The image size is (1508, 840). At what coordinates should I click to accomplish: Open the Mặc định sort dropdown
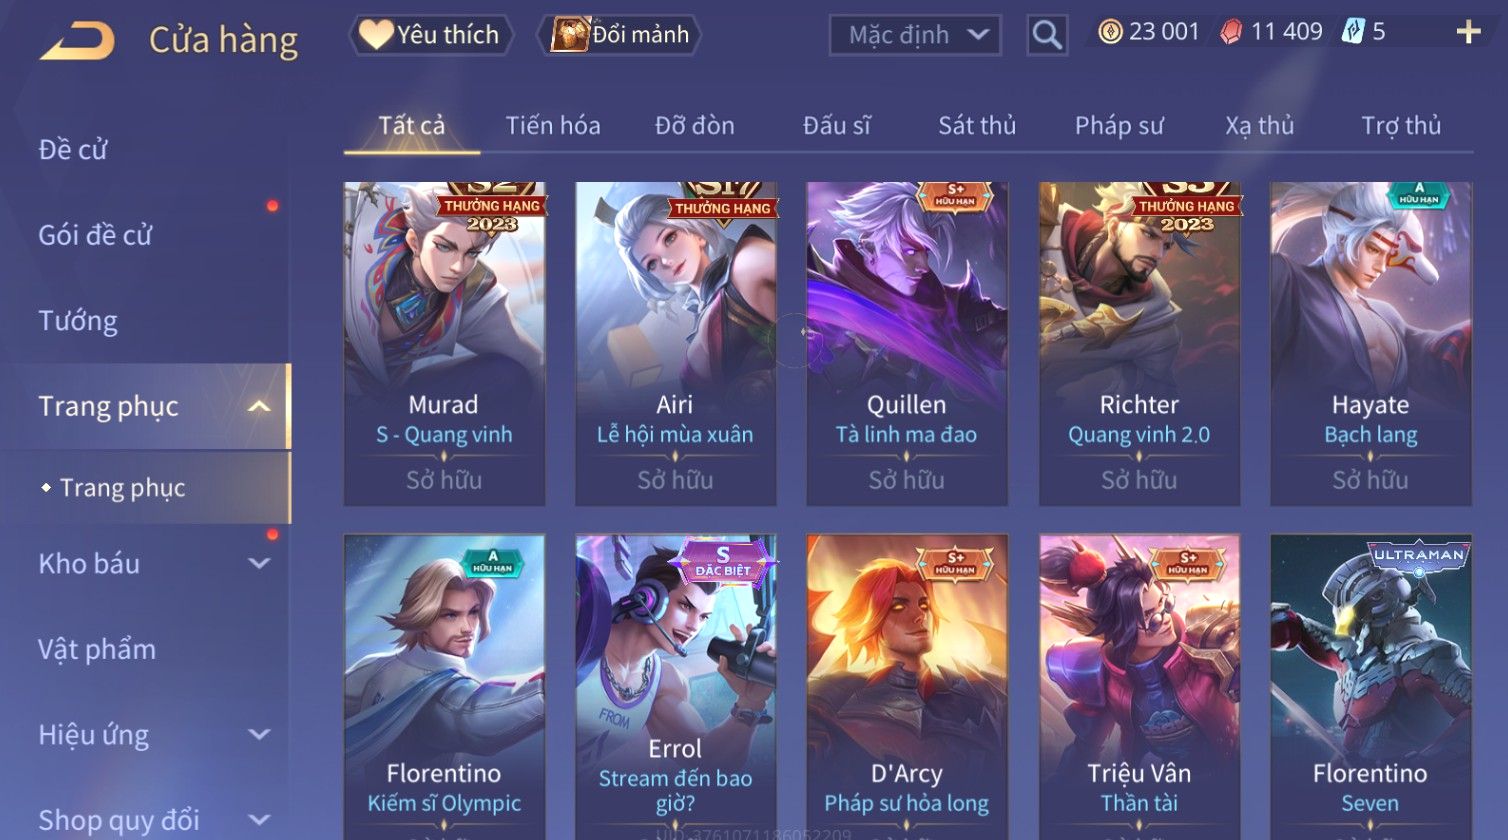click(x=915, y=36)
